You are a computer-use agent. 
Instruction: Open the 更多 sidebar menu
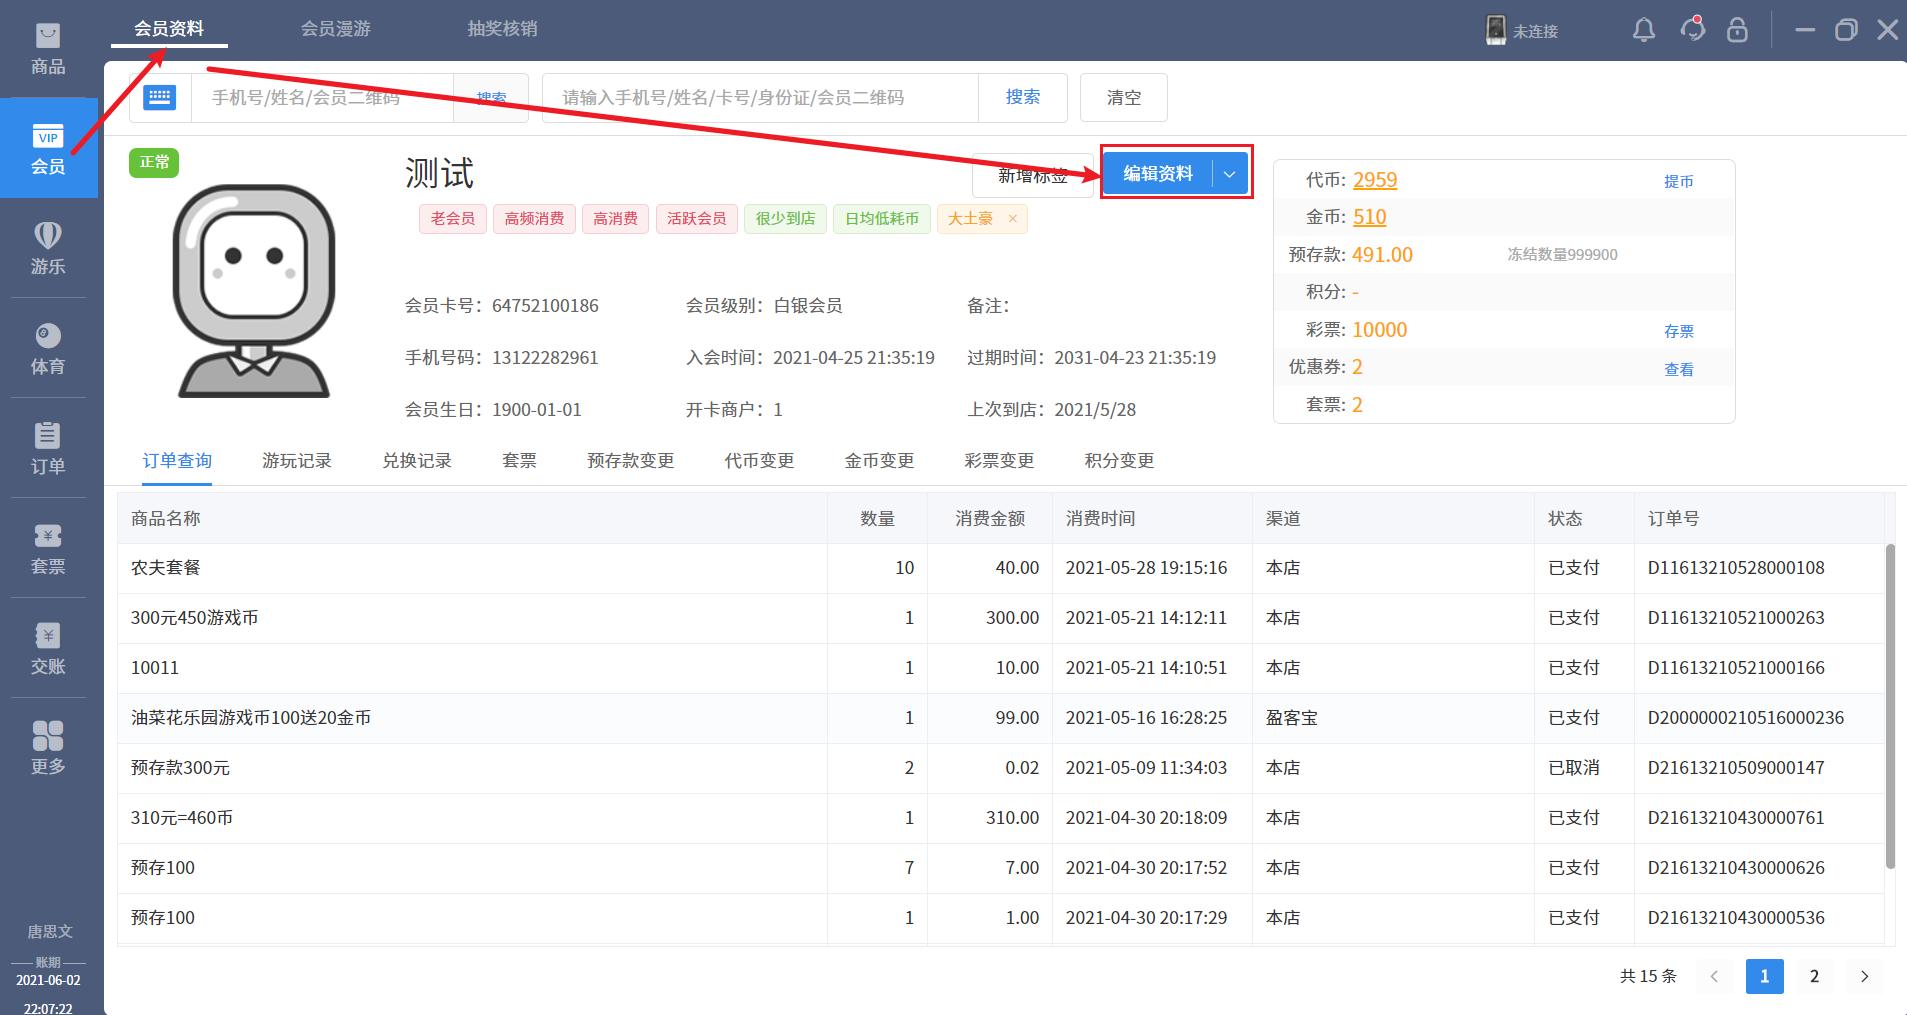pyautogui.click(x=48, y=748)
